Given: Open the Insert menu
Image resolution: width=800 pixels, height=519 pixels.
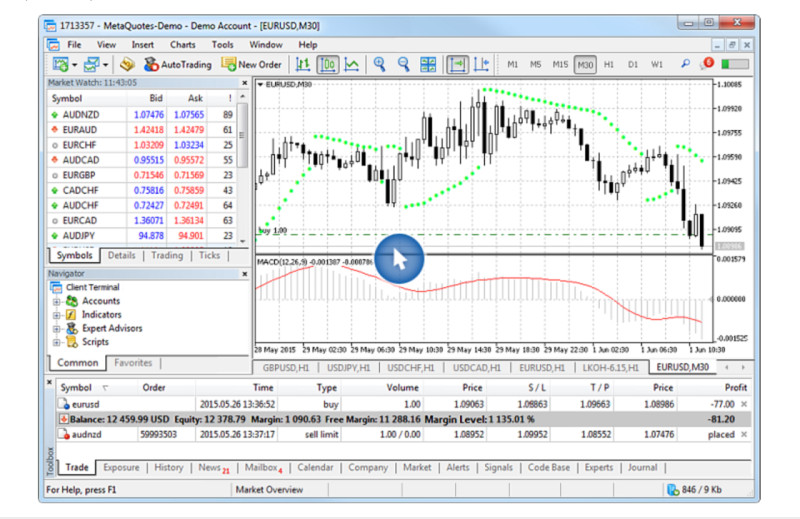Looking at the screenshot, I should pos(142,45).
